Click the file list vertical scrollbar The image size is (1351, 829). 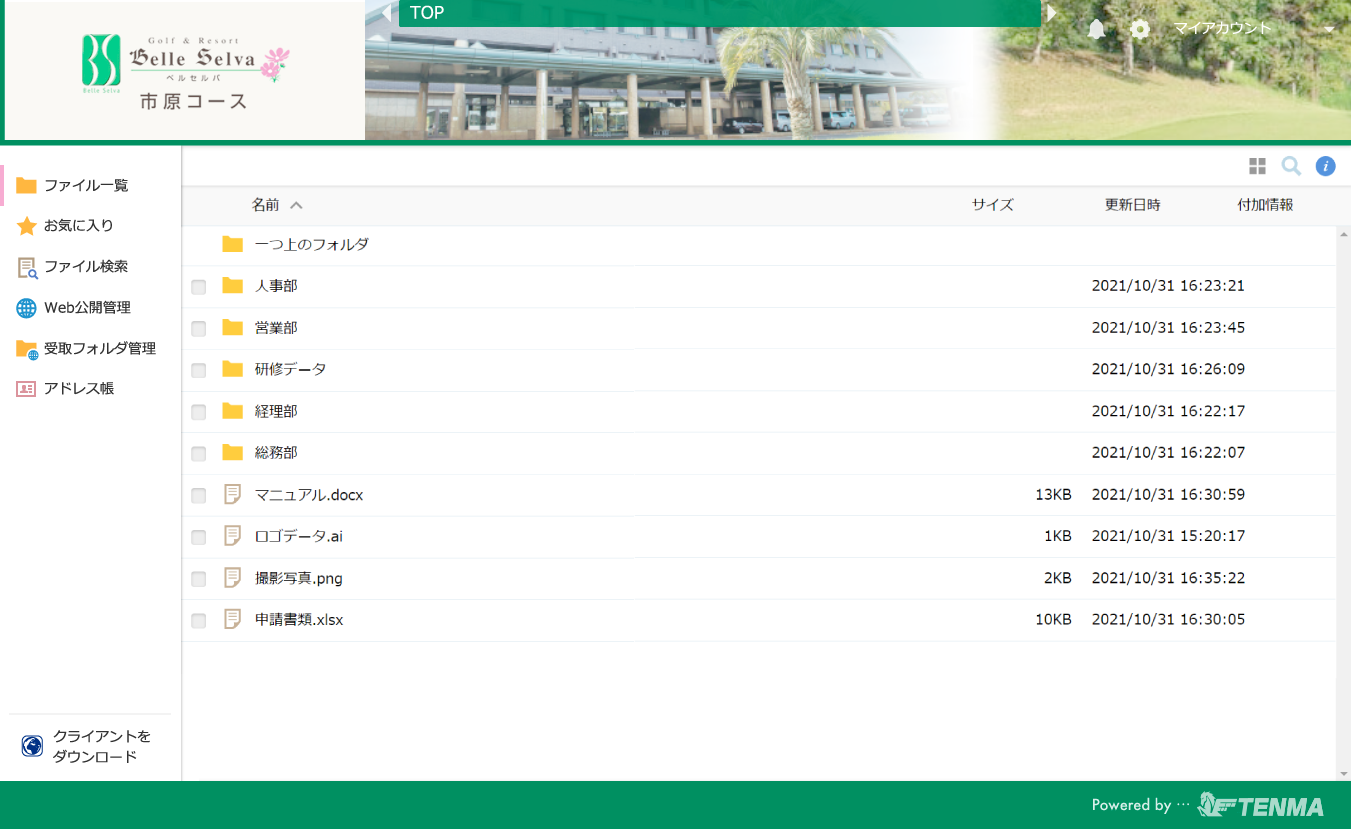(1343, 500)
